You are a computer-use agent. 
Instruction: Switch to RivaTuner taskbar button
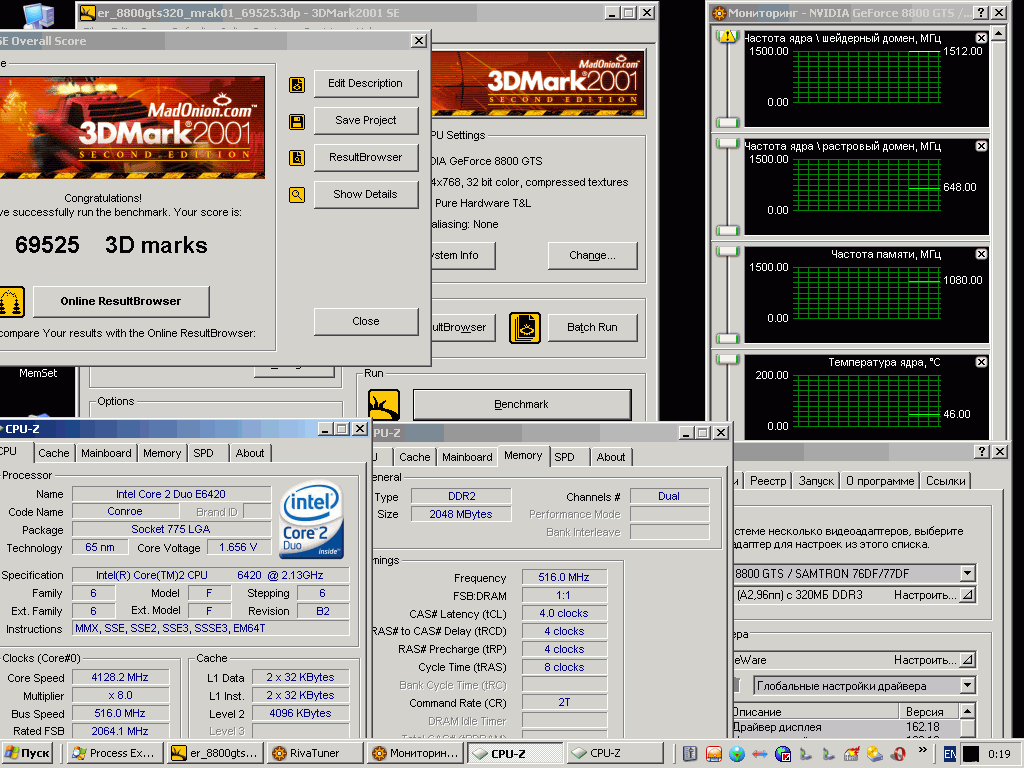[x=314, y=754]
